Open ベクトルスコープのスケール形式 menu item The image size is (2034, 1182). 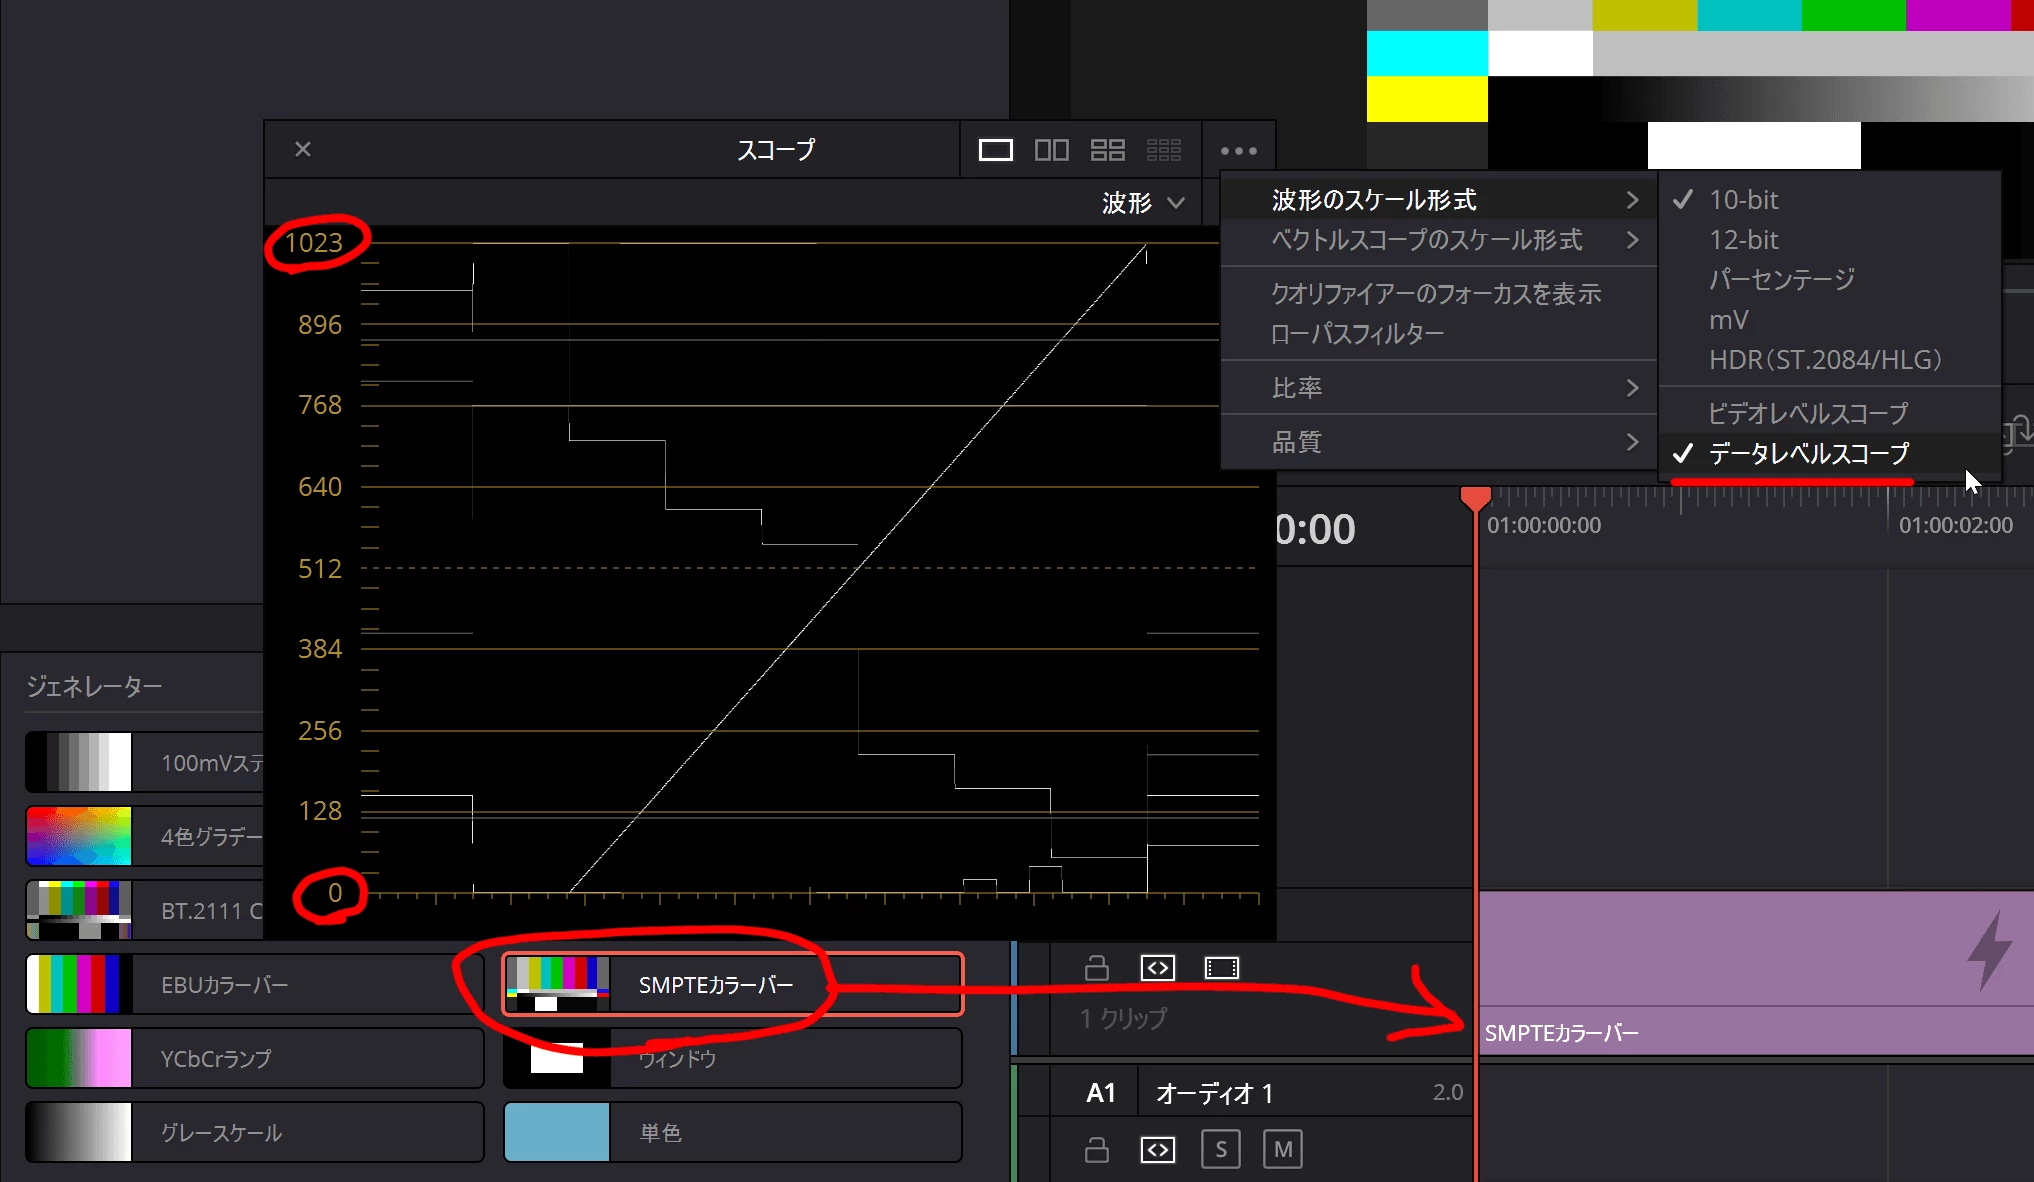click(1427, 240)
